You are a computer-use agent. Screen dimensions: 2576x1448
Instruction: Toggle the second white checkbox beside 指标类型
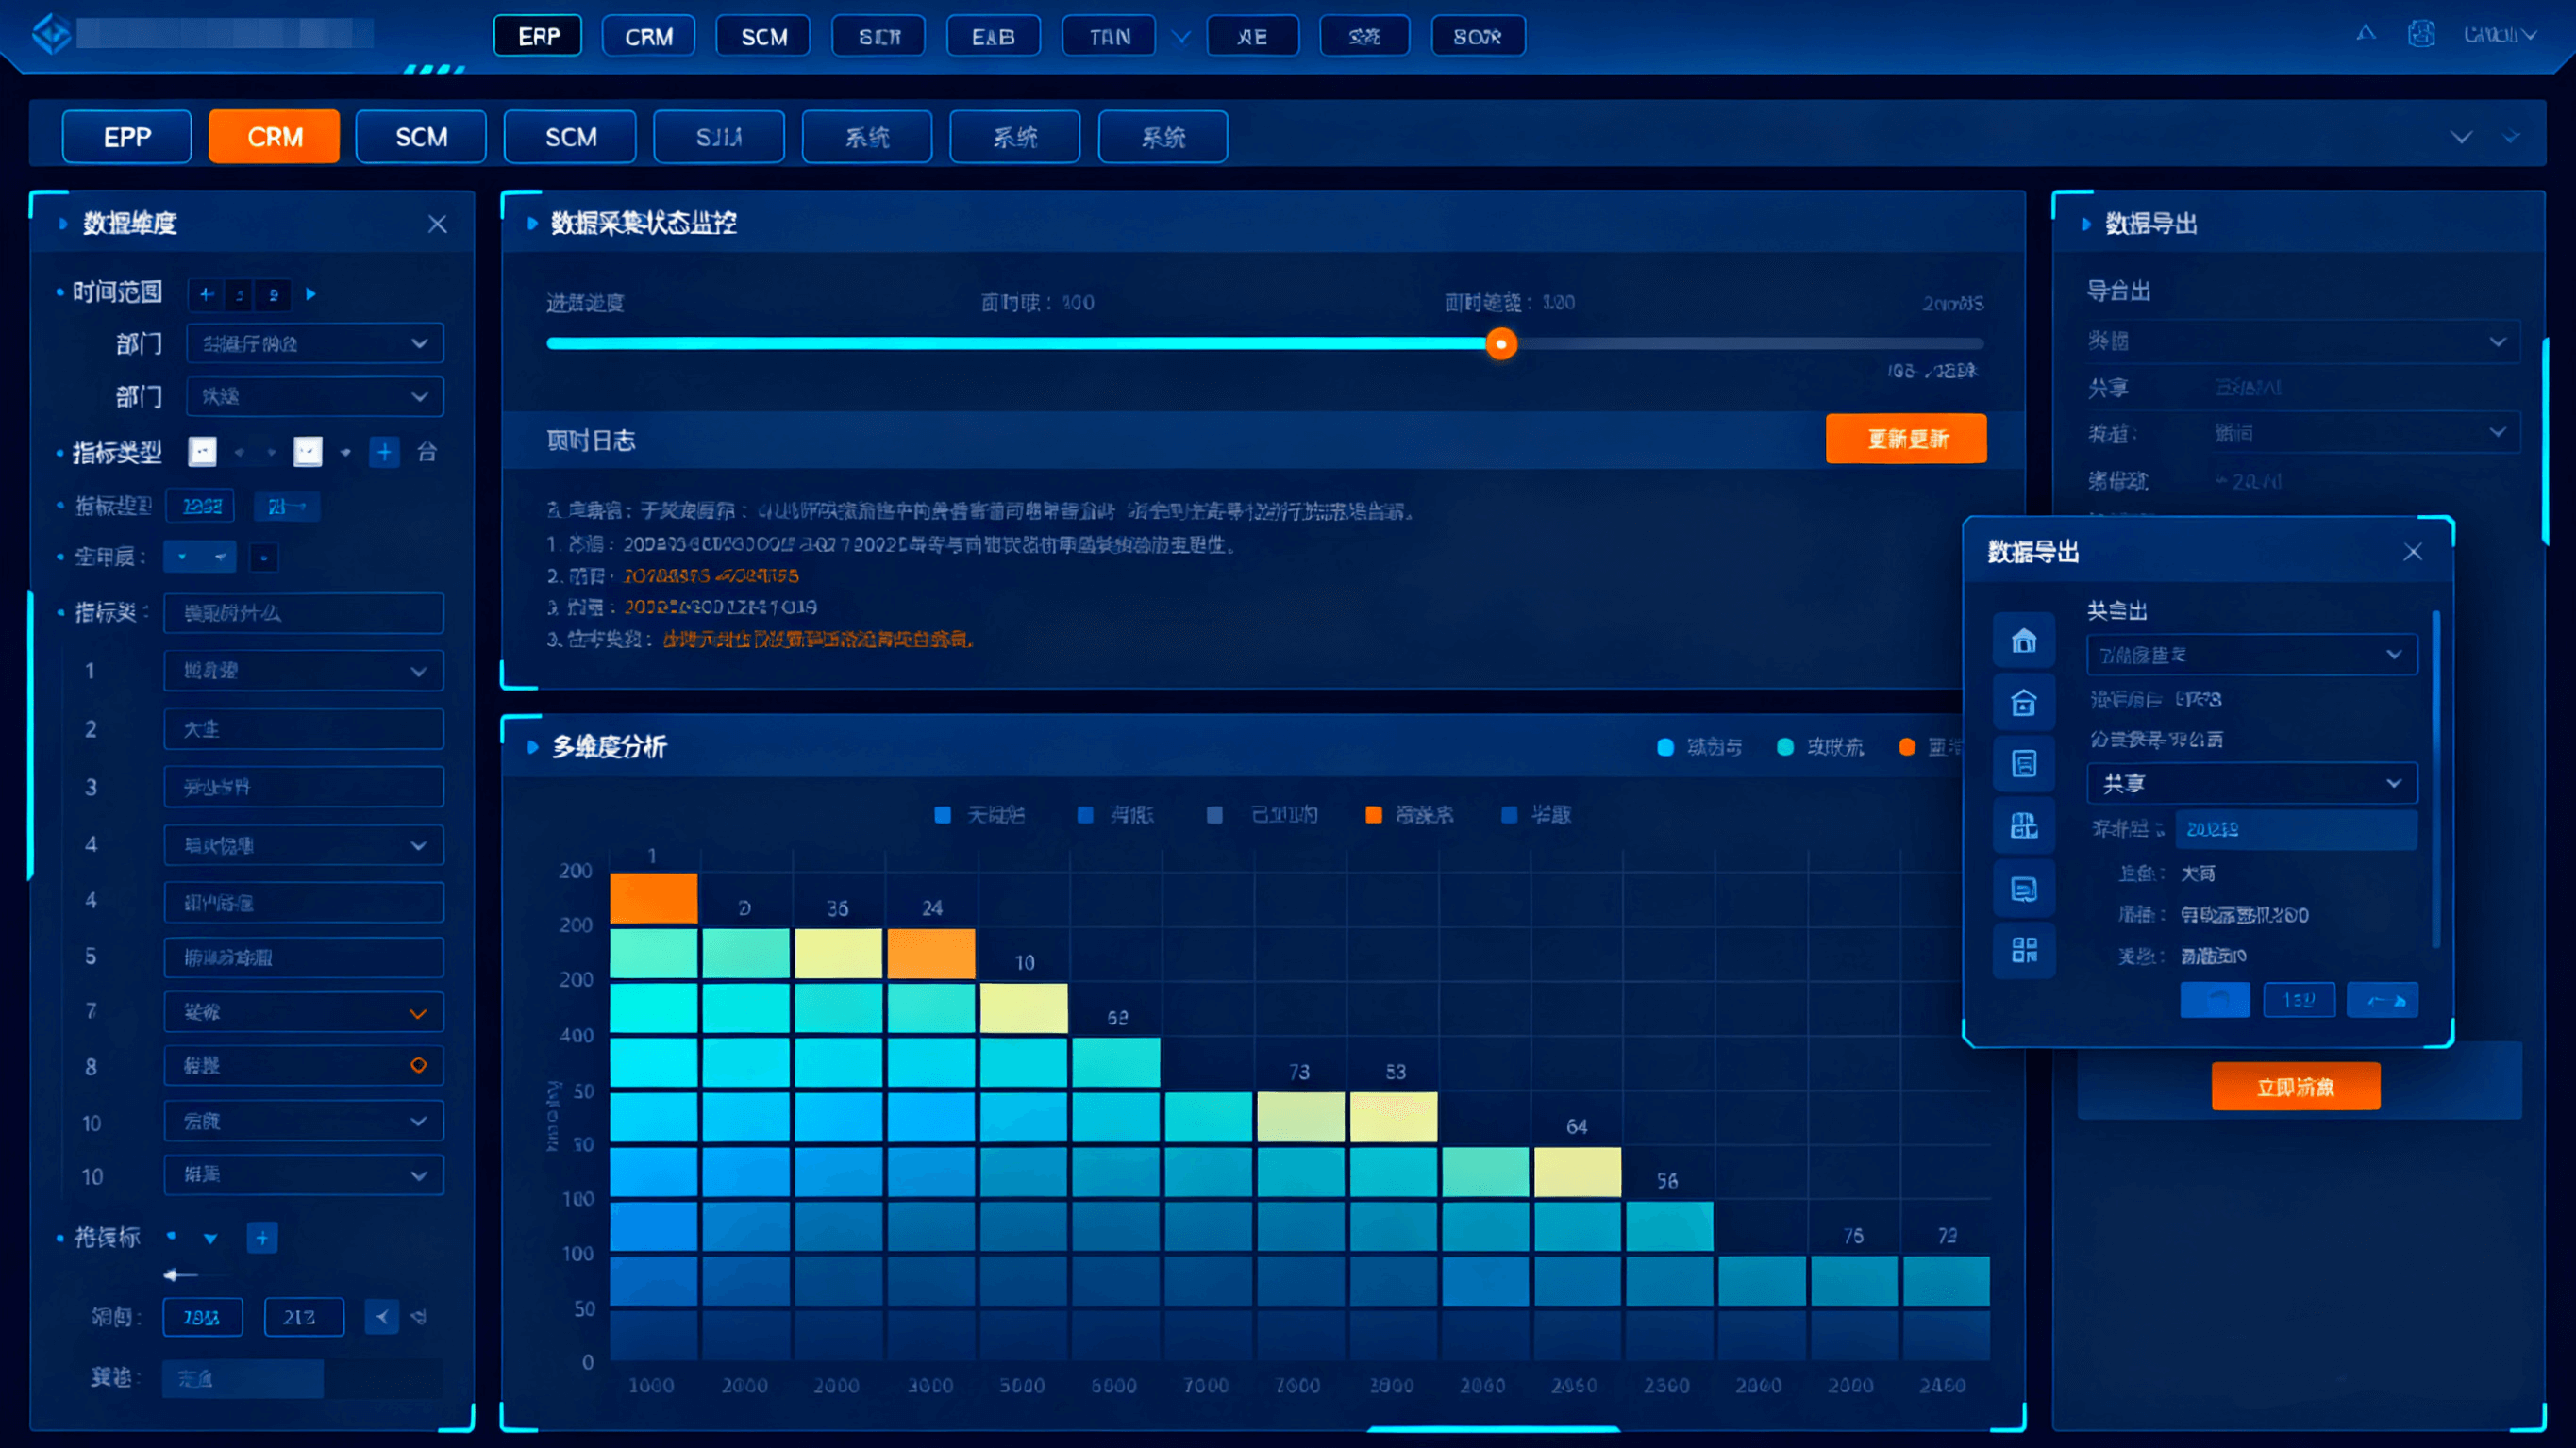tap(307, 452)
